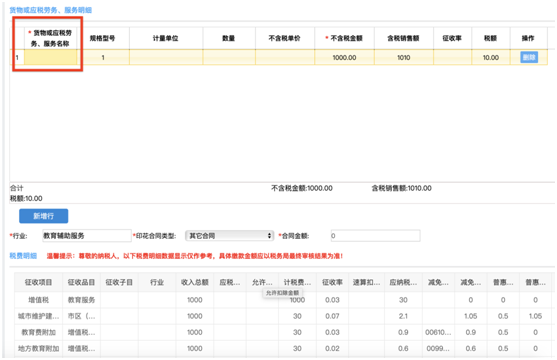Click the 征收率 header in the 税费明细 table
557x360 pixels.
[x=332, y=282]
